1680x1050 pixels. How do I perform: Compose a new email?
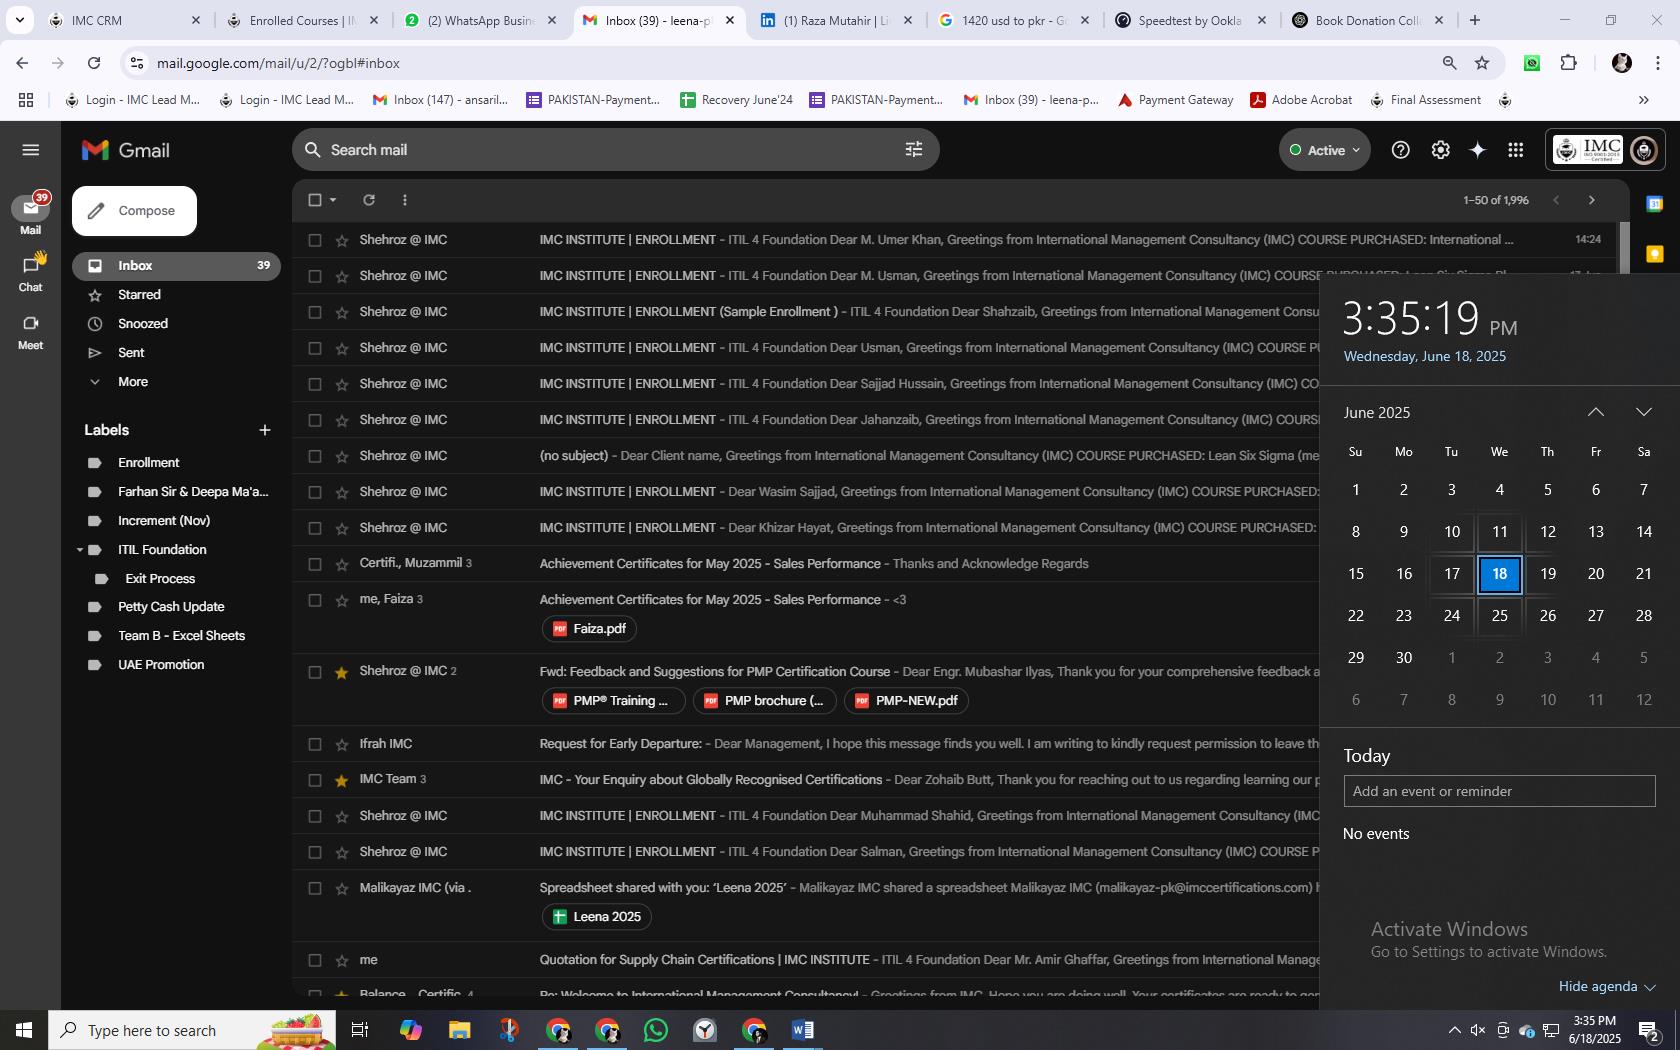coord(134,211)
